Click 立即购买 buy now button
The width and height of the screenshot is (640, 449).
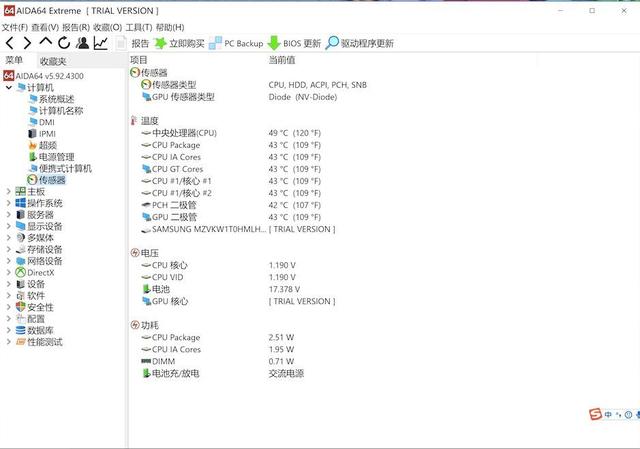pyautogui.click(x=179, y=43)
